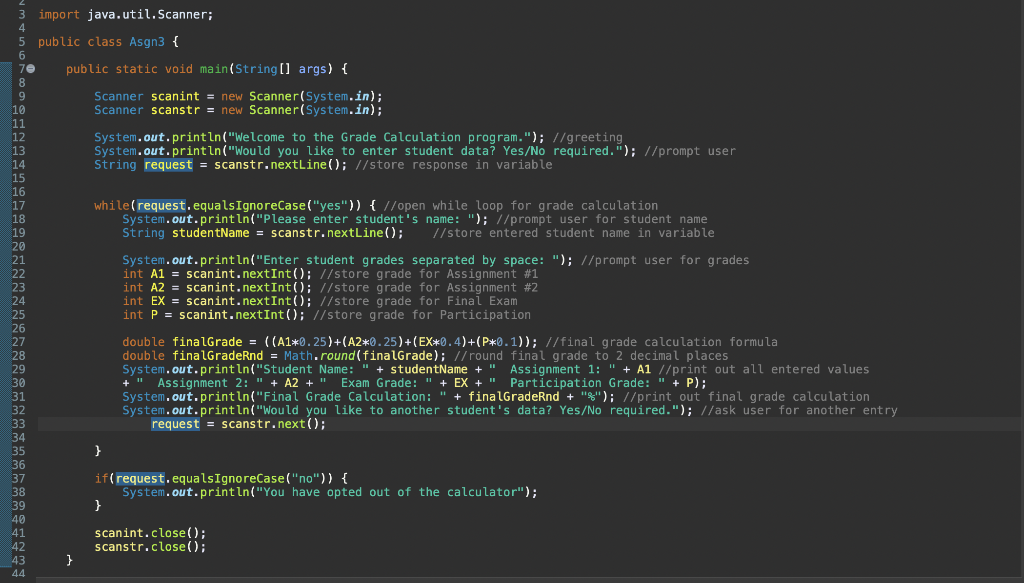This screenshot has height=583, width=1024.
Task: Click variable 'P' declared on line 25
Action: click(x=154, y=315)
